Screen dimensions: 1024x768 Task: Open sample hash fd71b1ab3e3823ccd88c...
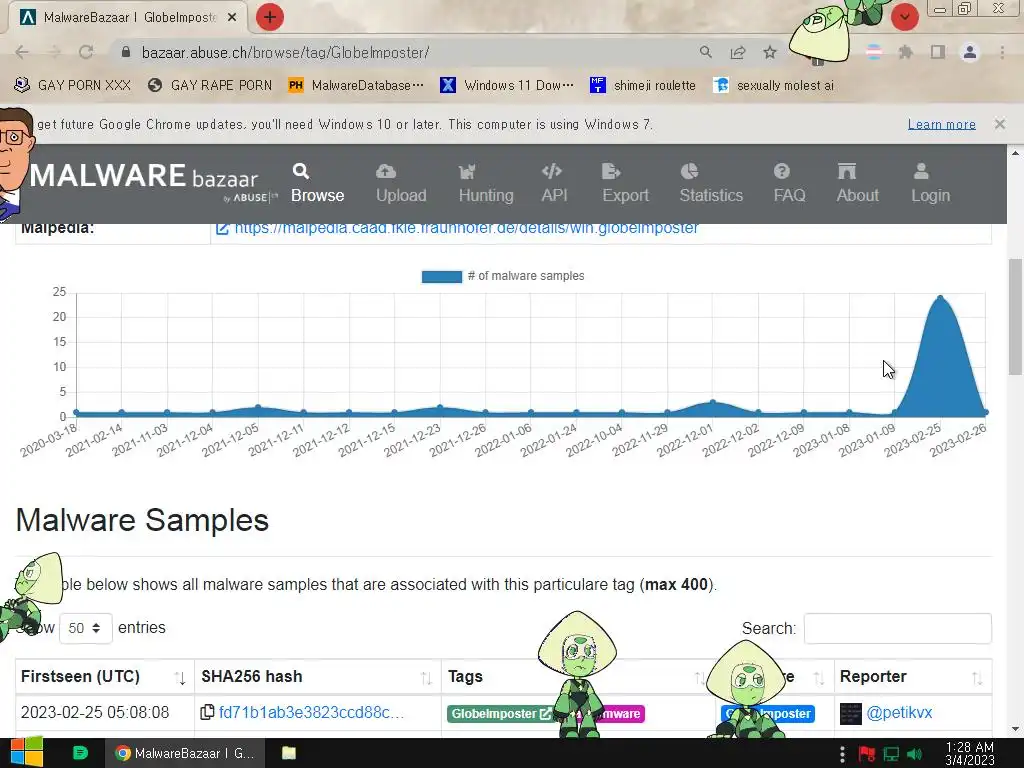click(x=312, y=712)
